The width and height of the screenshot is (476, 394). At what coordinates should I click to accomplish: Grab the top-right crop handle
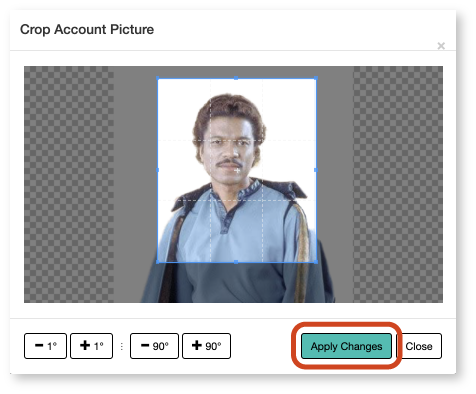tap(316, 78)
